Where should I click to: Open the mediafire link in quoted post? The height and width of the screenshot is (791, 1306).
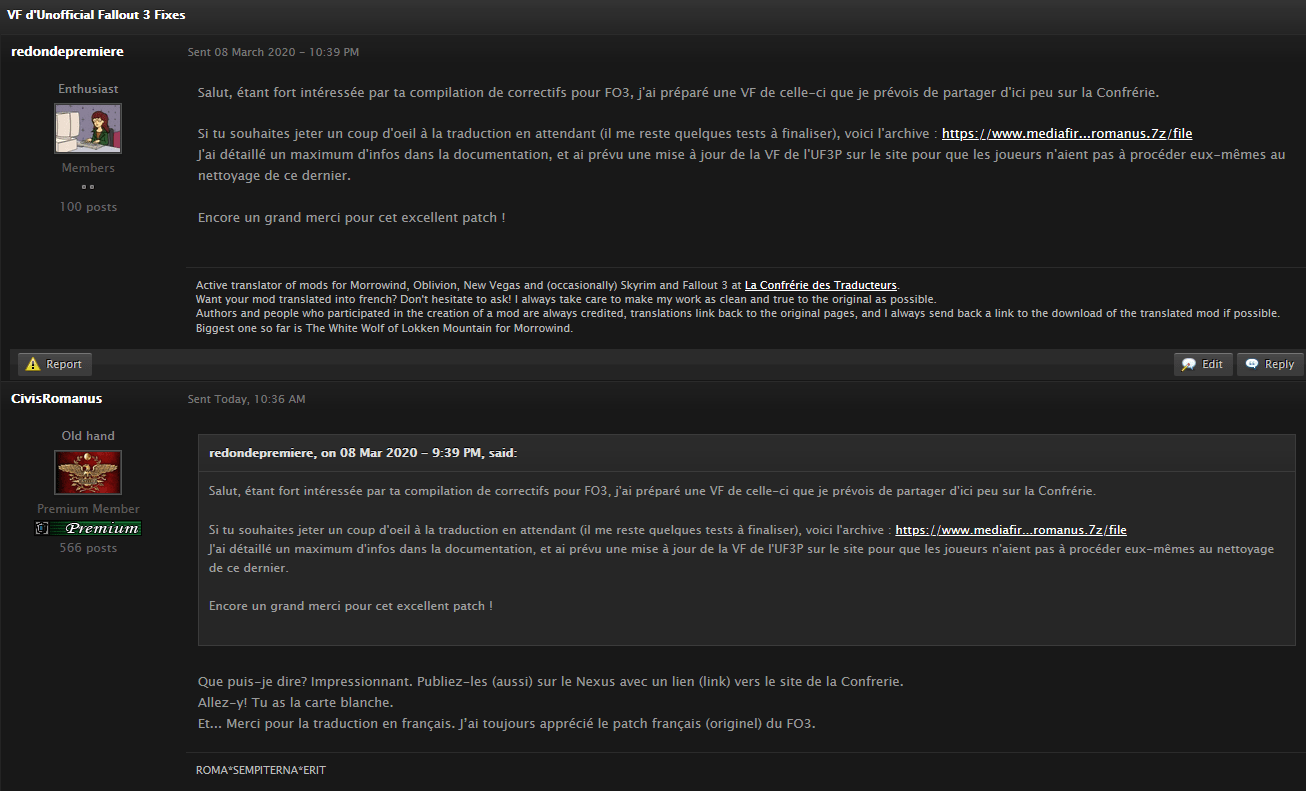pyautogui.click(x=1011, y=530)
